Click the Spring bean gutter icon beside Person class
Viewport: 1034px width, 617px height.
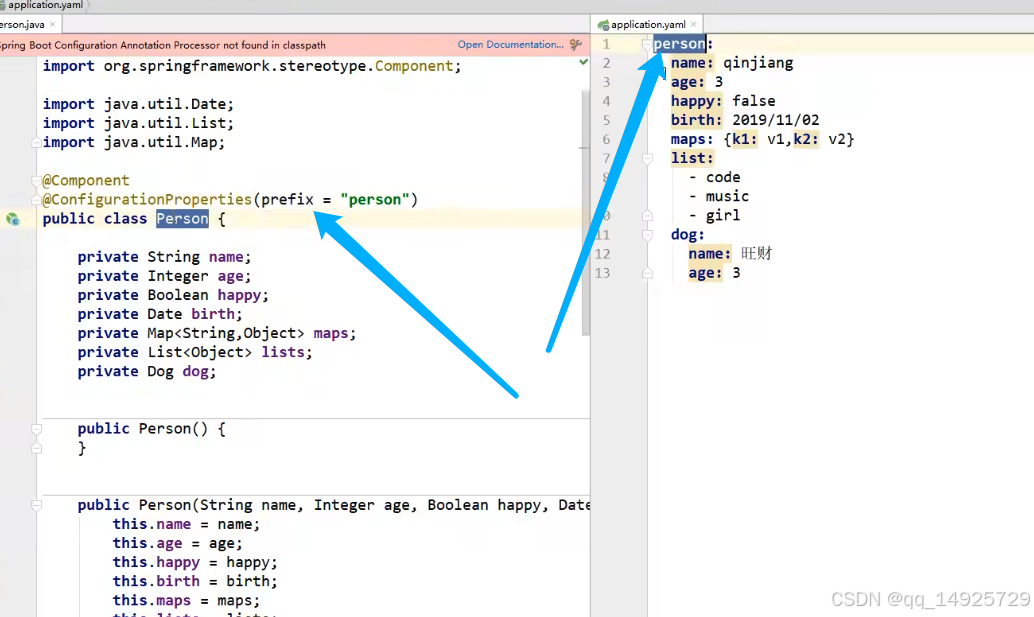11,218
